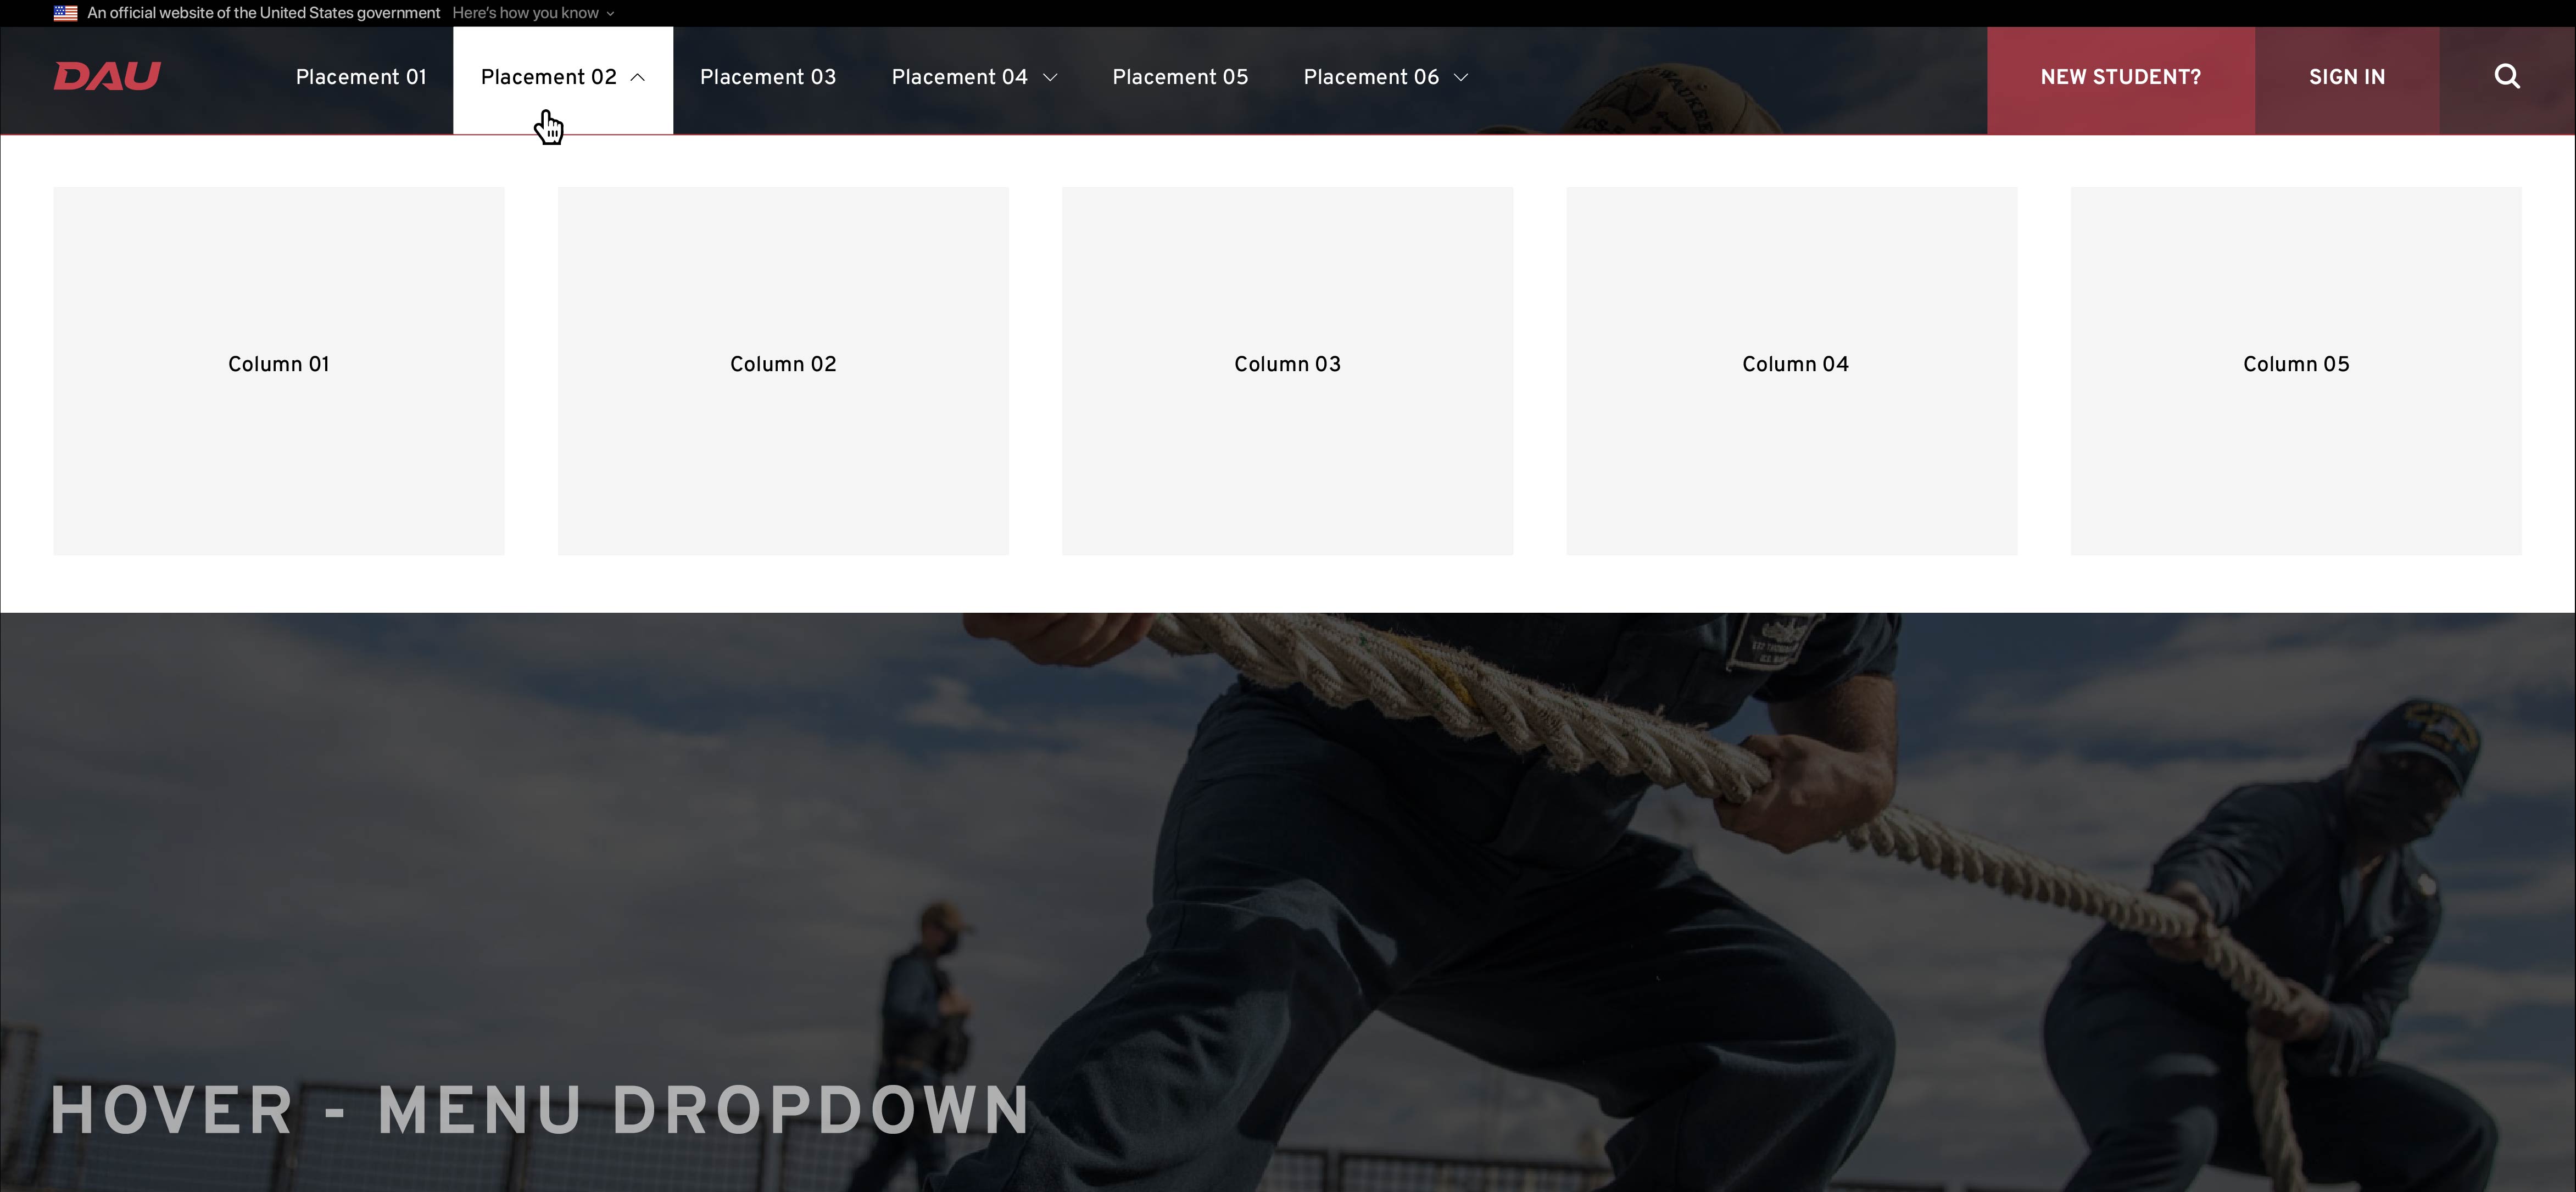Click the NEW STUDENT? button

pos(2120,80)
